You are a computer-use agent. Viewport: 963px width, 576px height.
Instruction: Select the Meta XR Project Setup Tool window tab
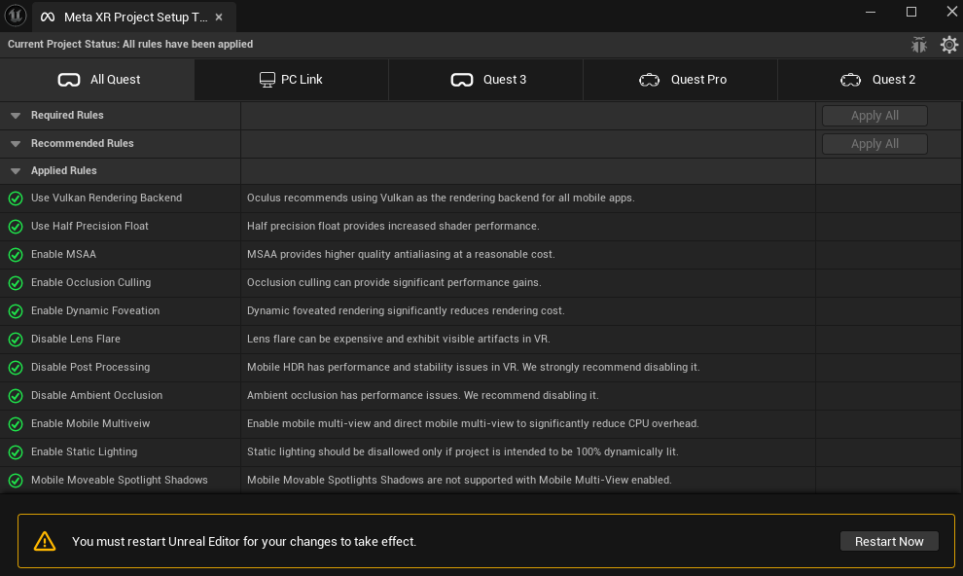[133, 17]
